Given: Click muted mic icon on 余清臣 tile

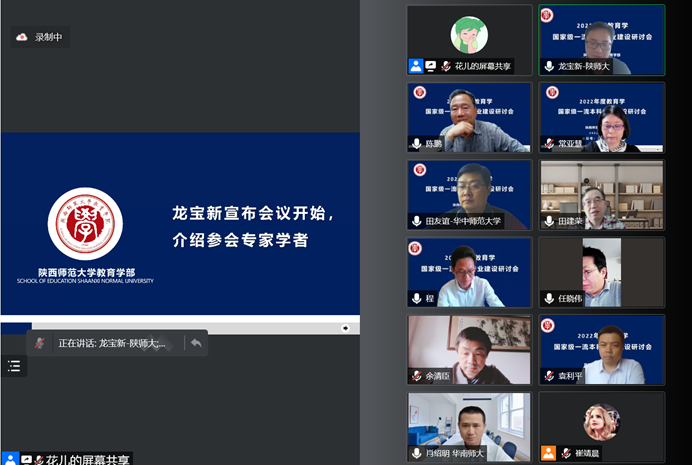Looking at the screenshot, I should [416, 376].
